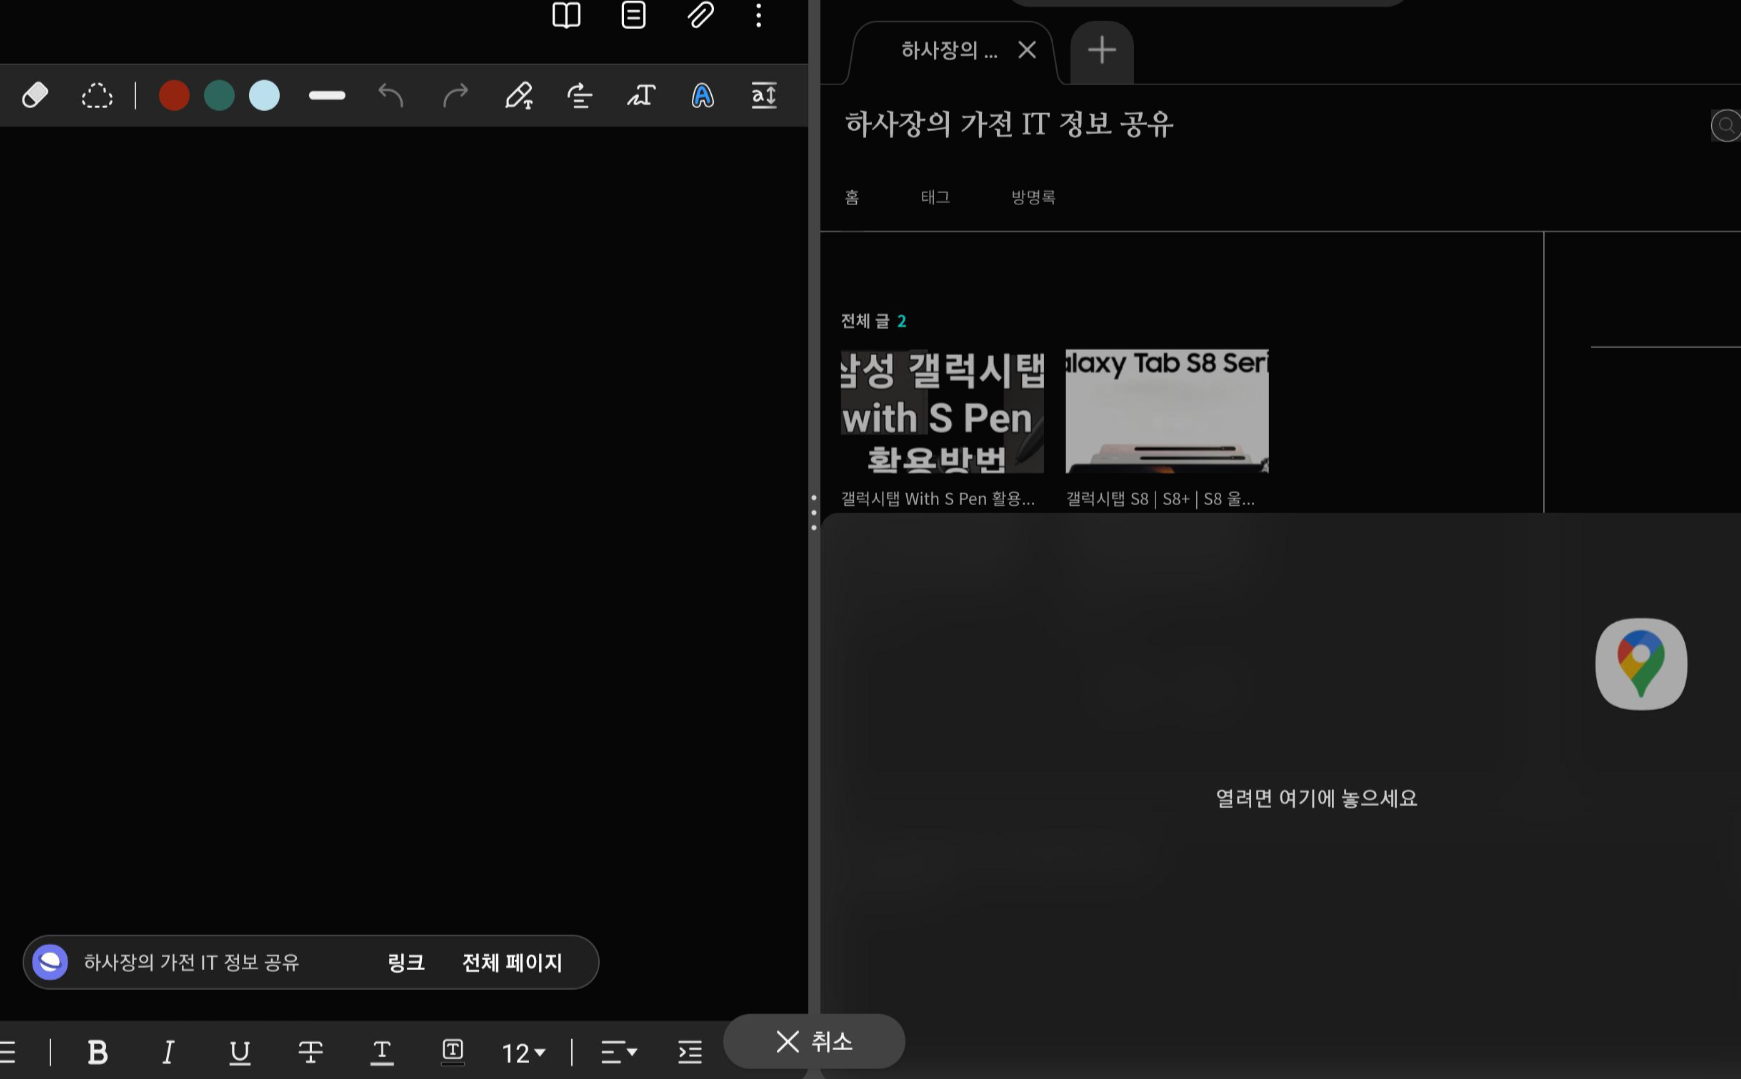Tap the straighten handwriting icon
Screen dimensions: 1741x1079
(x=580, y=96)
